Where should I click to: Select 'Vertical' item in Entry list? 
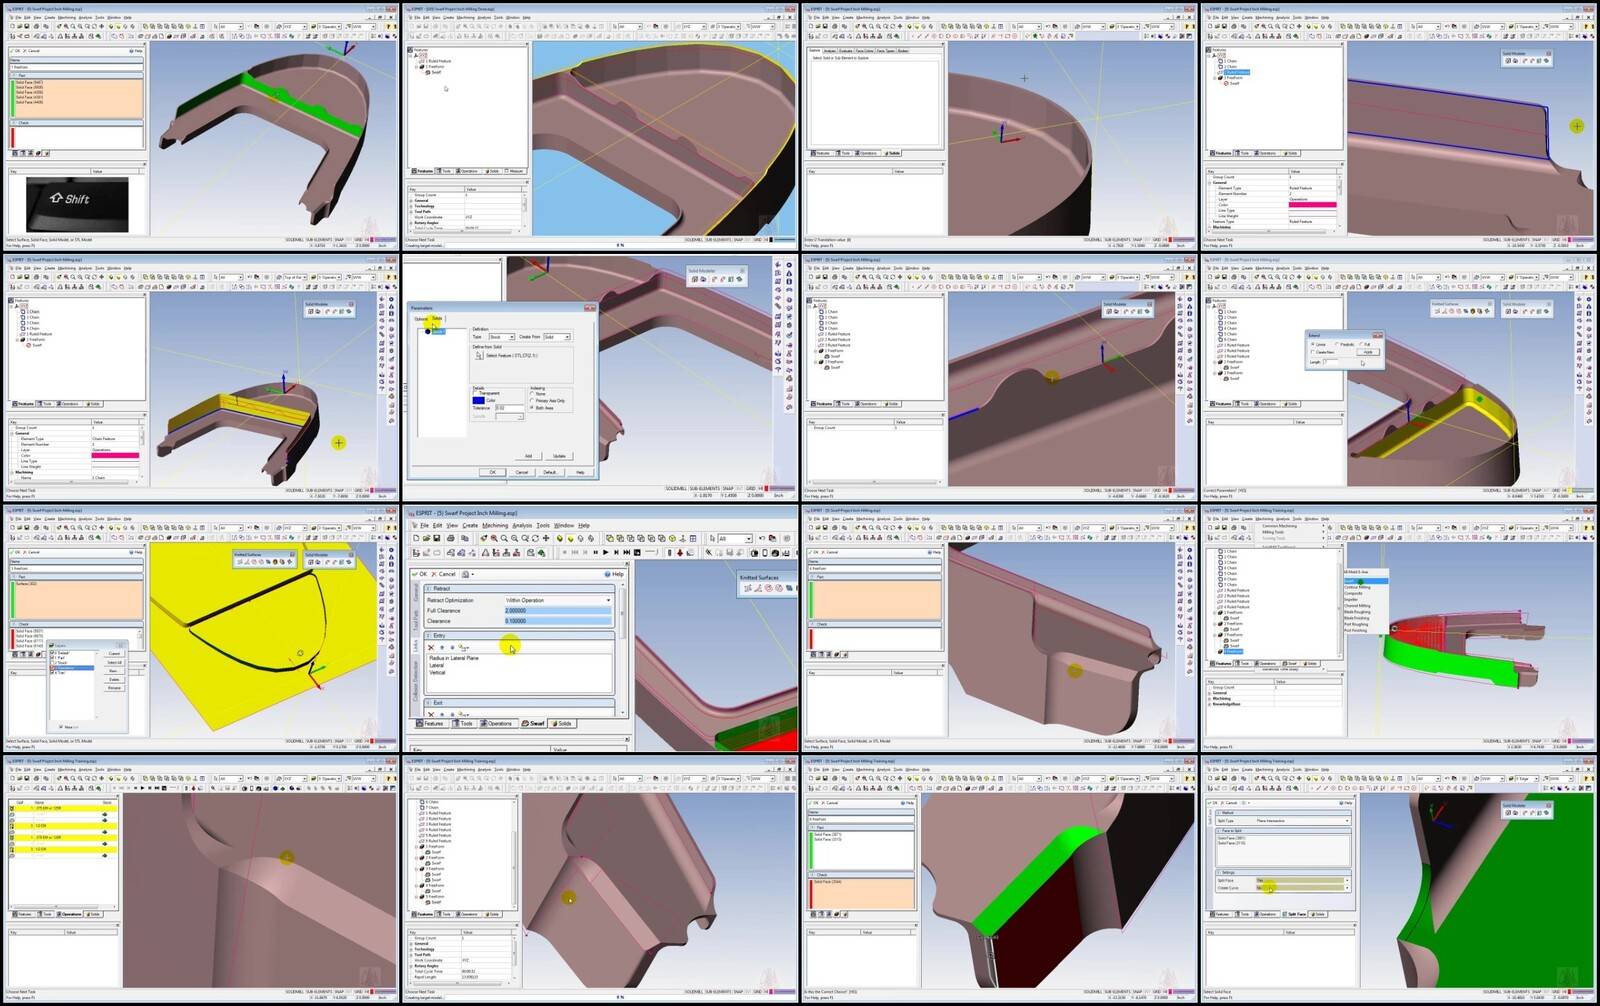[437, 672]
